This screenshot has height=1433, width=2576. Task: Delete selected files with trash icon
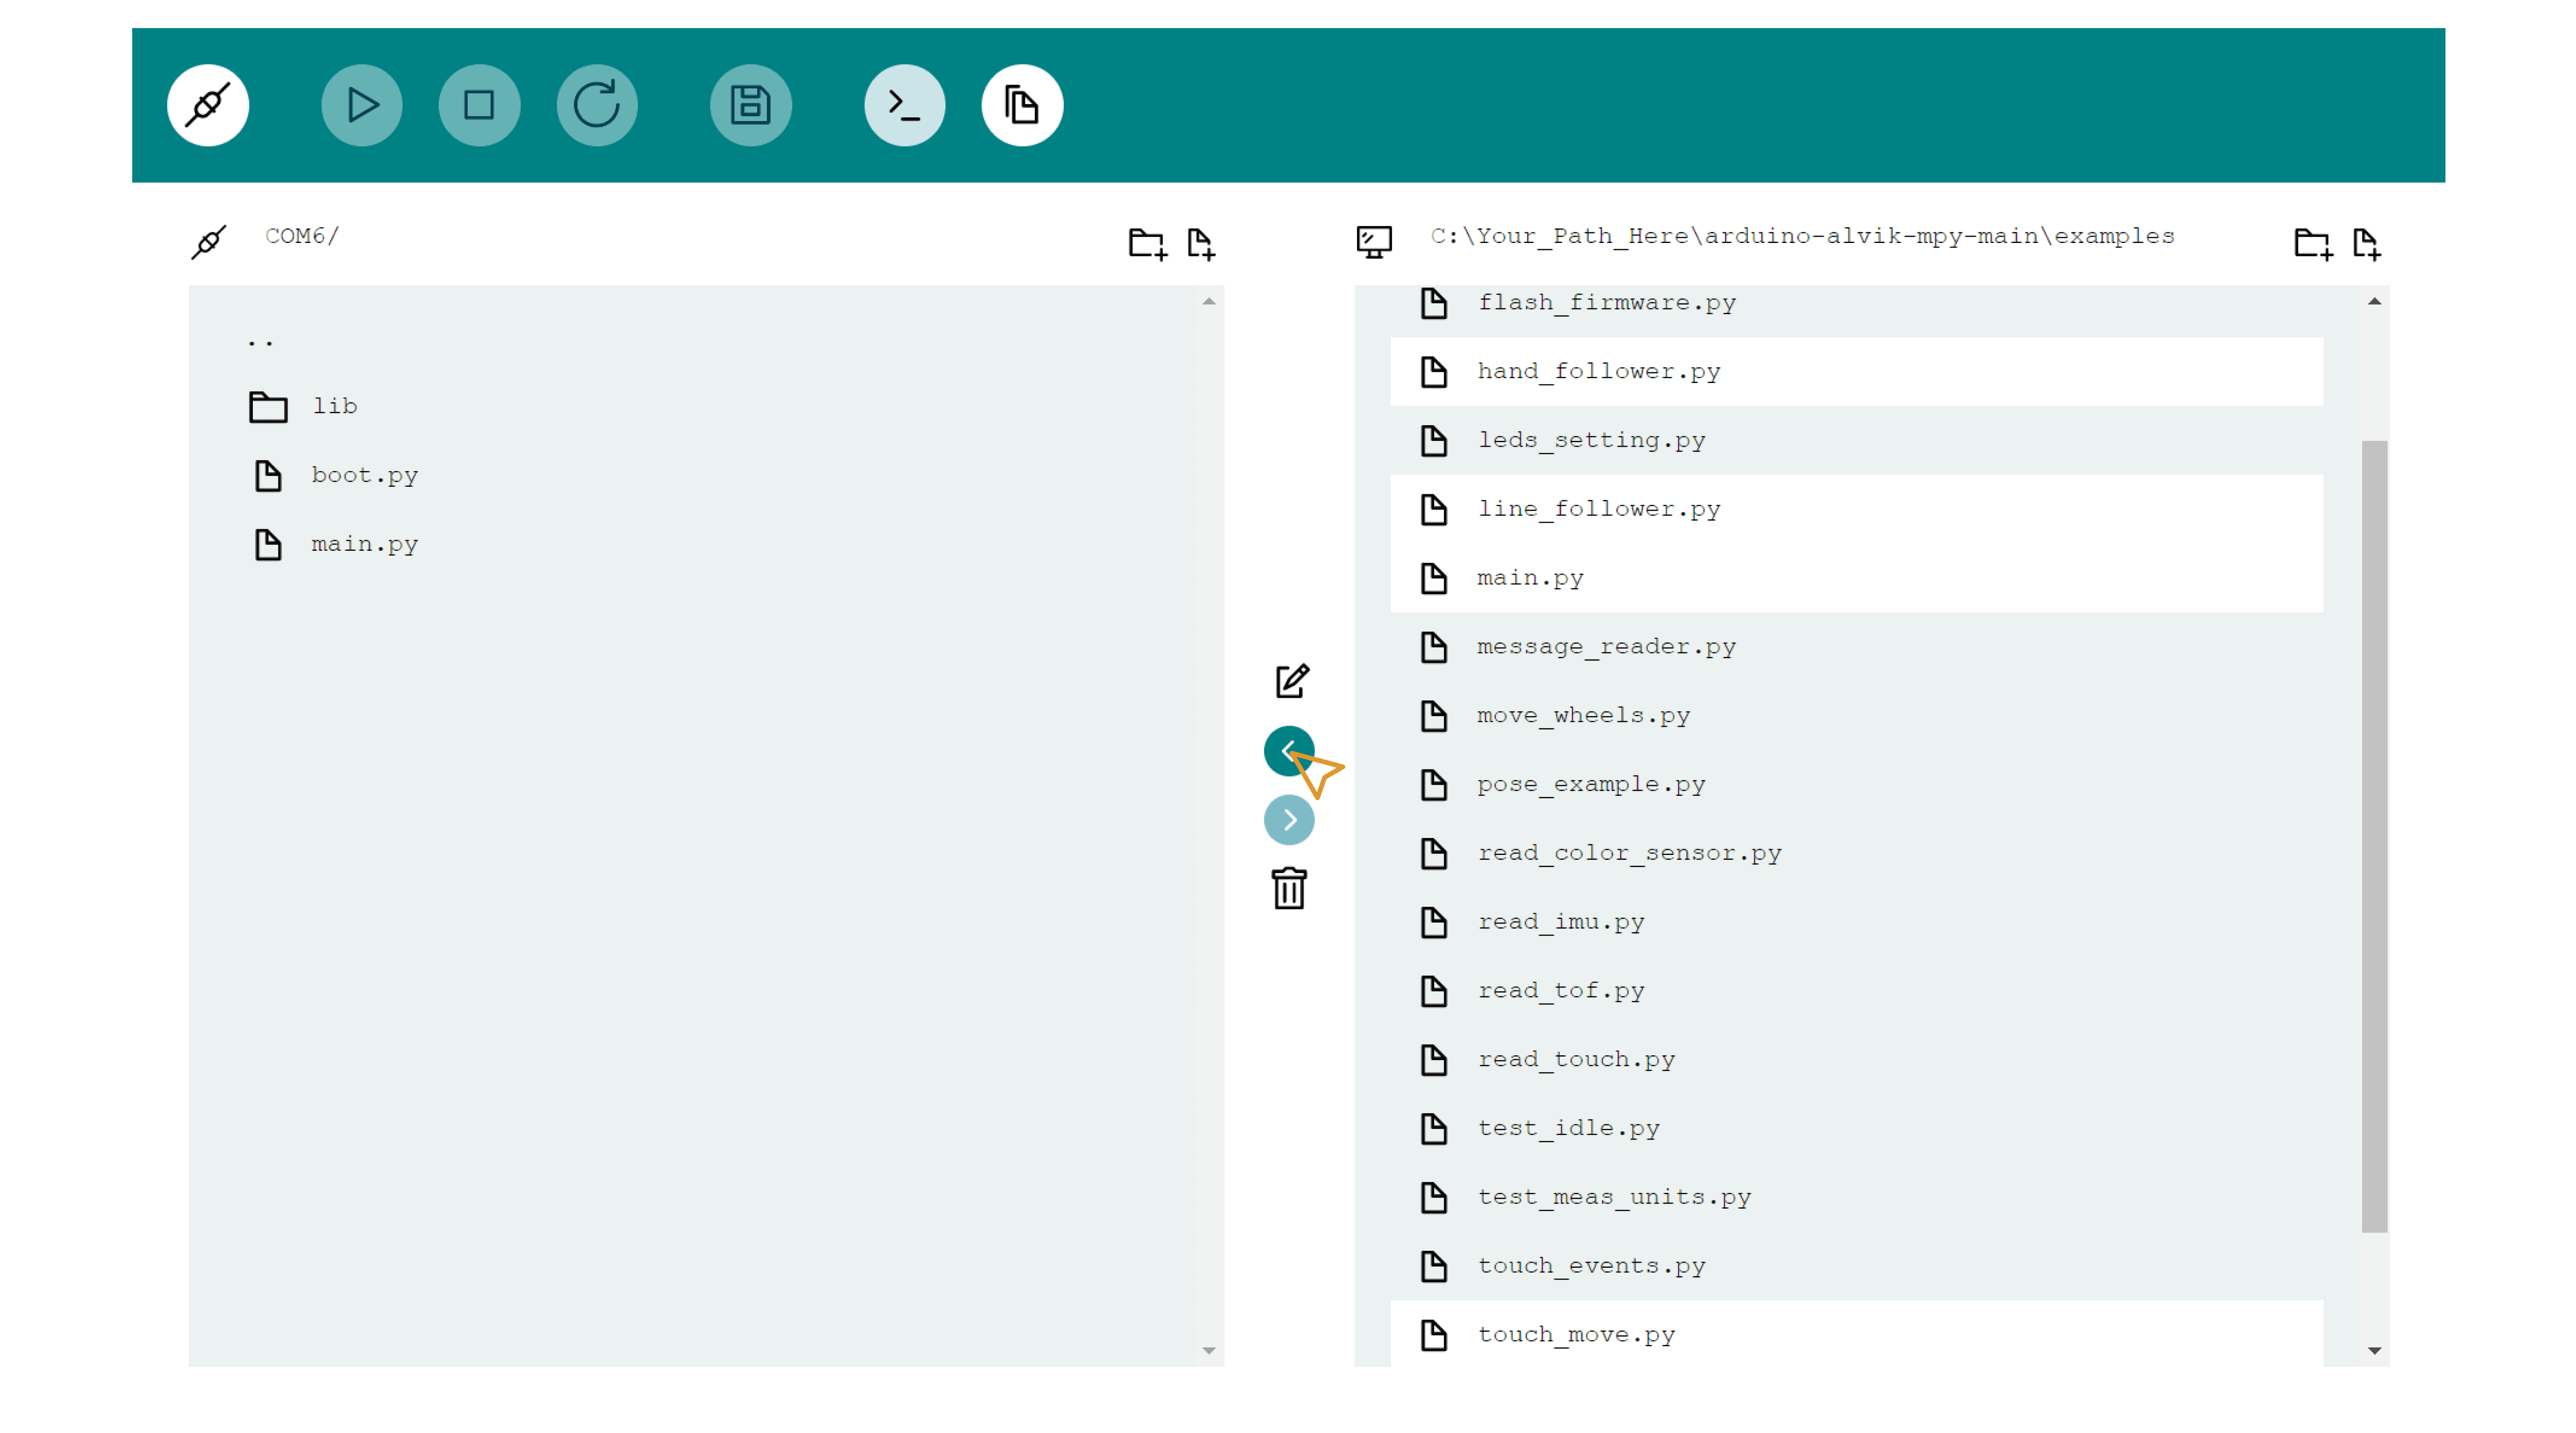tap(1288, 888)
